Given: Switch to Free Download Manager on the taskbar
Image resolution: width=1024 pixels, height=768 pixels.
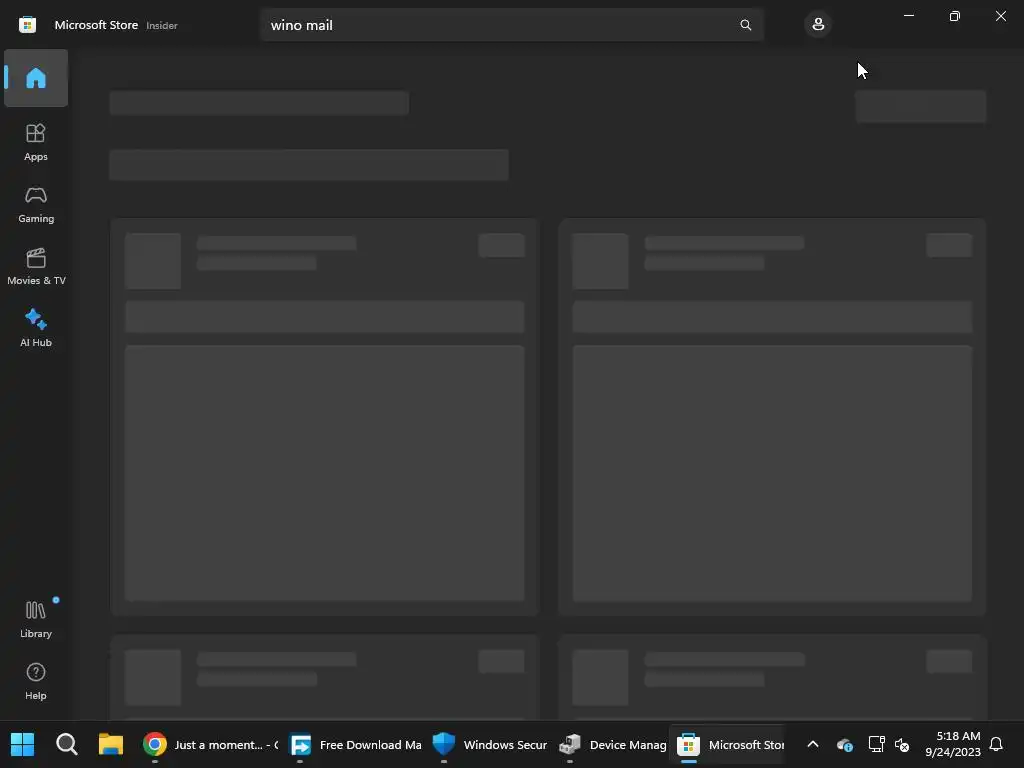Looking at the screenshot, I should pos(356,744).
